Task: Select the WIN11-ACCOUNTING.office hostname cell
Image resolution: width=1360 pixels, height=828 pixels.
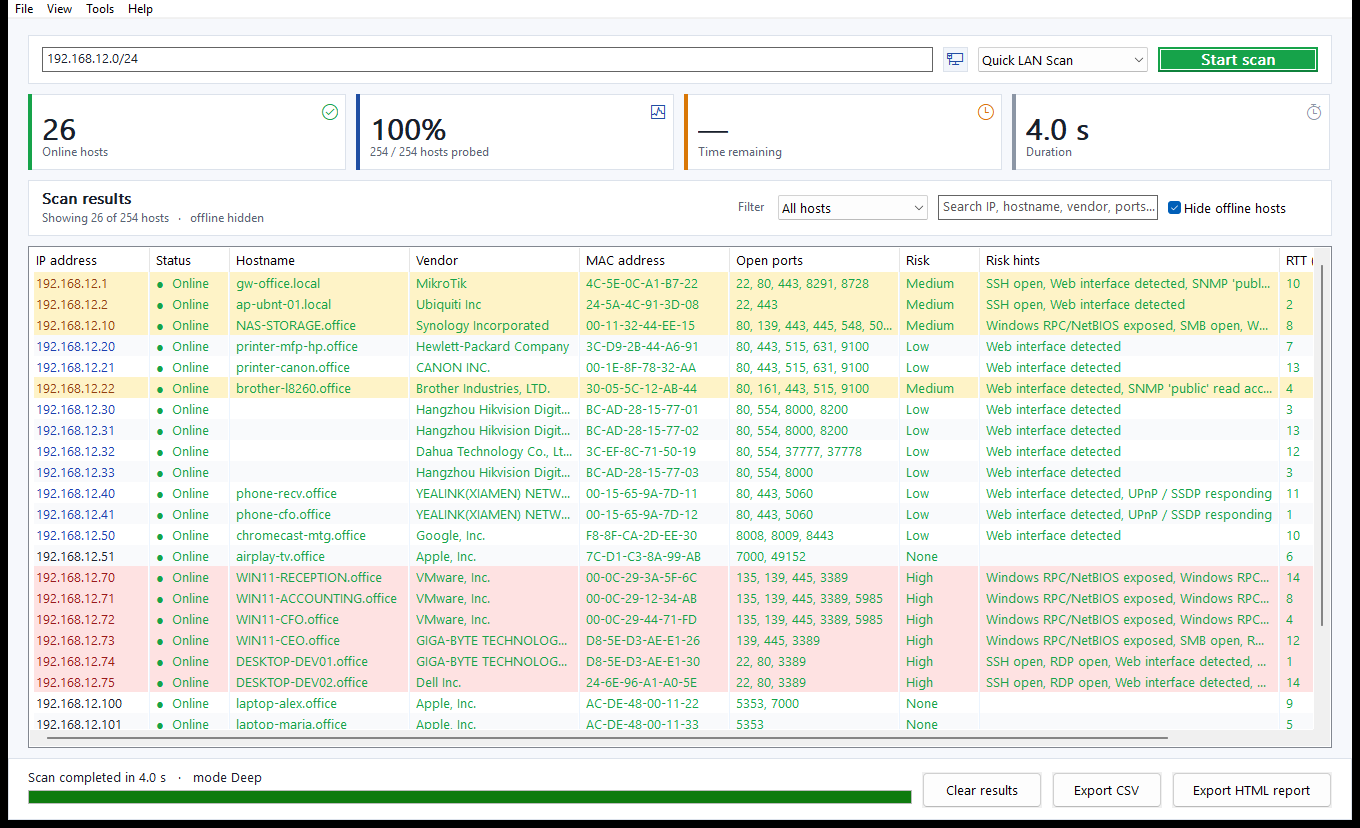Action: tap(319, 598)
